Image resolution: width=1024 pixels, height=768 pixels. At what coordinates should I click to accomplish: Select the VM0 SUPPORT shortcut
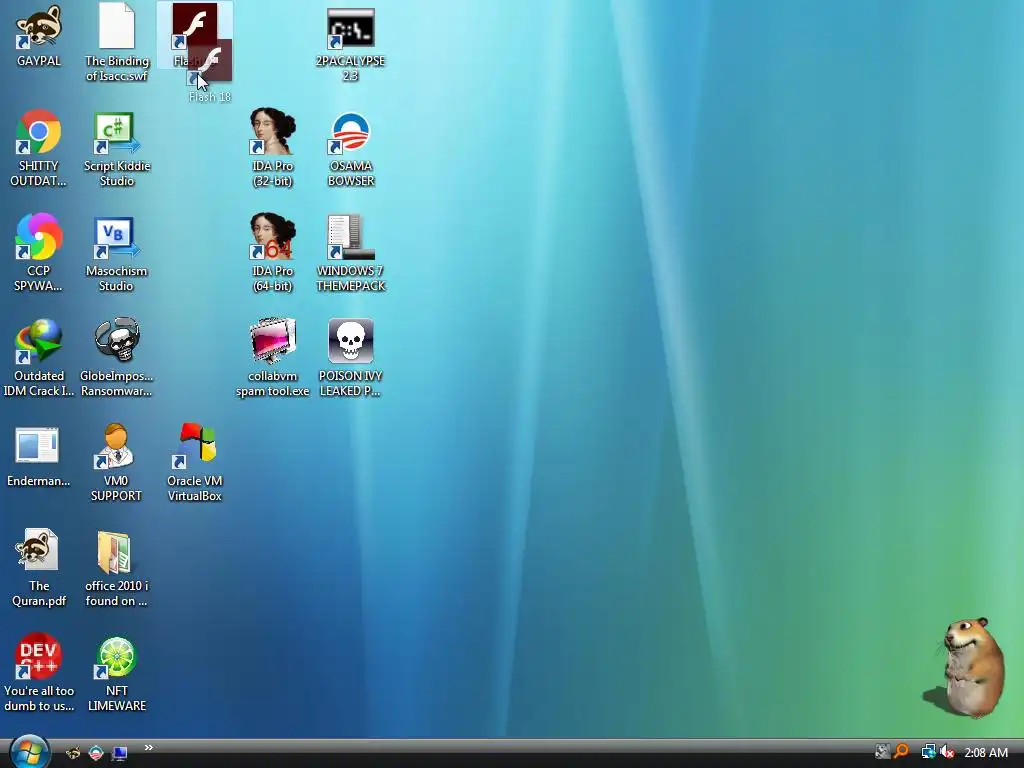[x=116, y=463]
